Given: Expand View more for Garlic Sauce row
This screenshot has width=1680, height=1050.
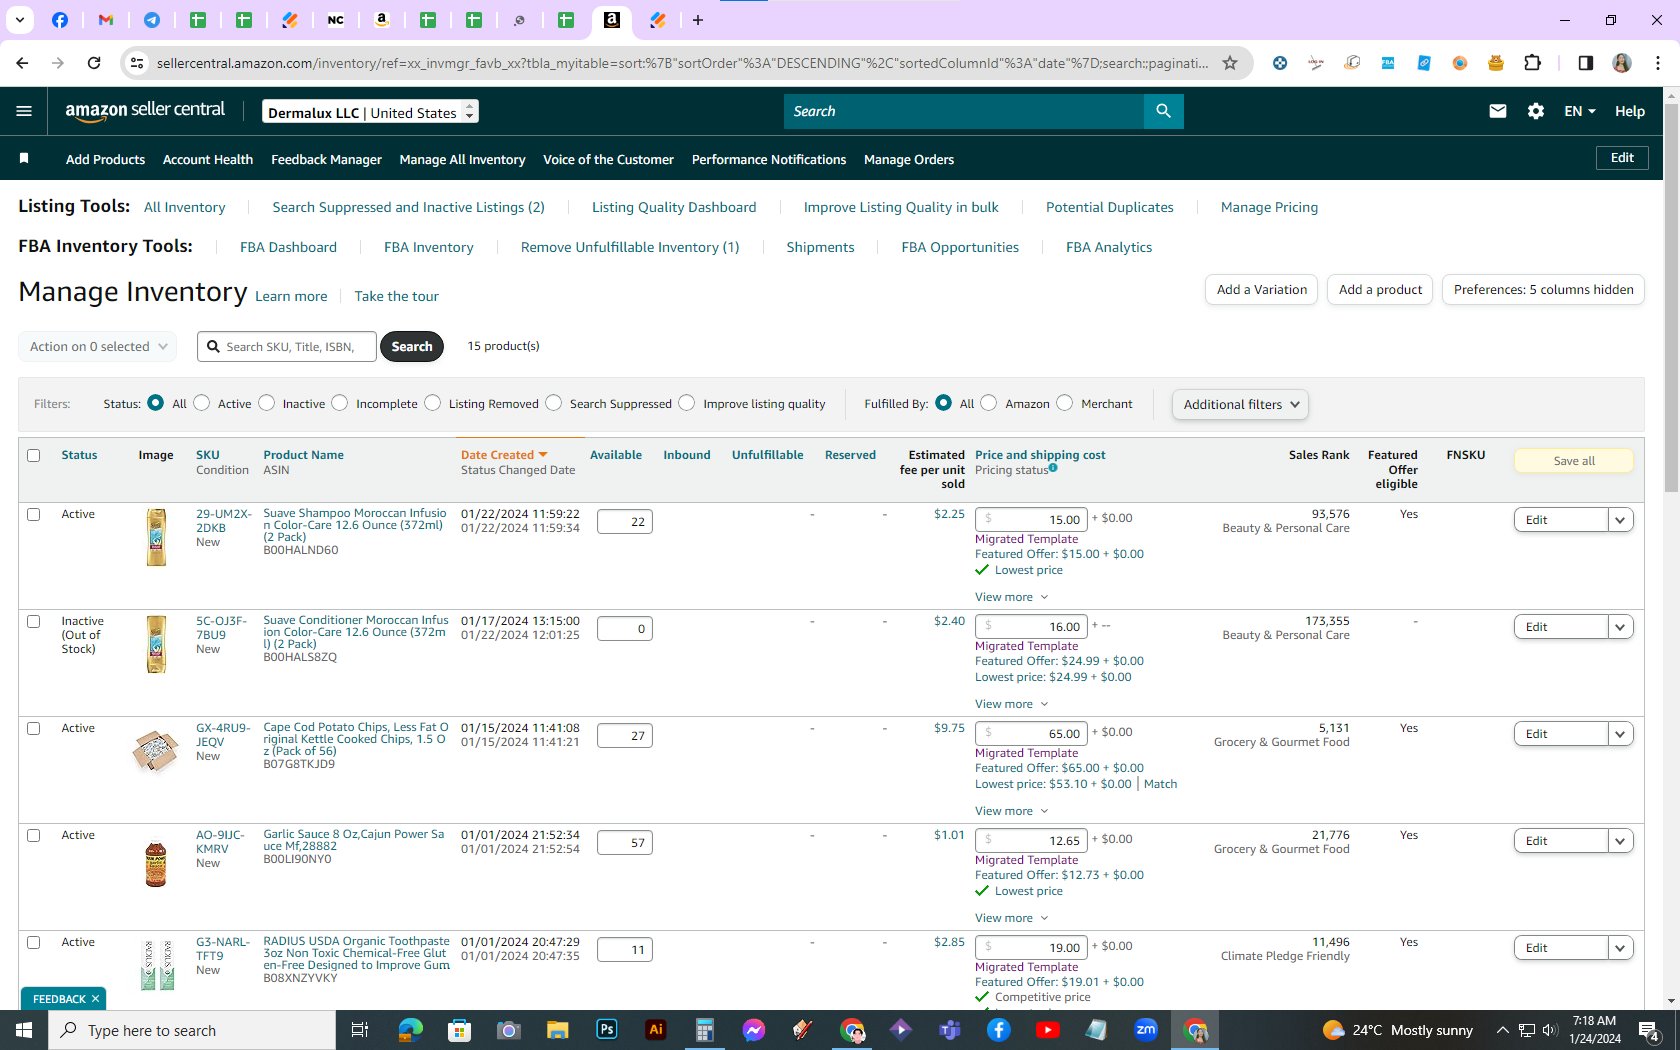Looking at the screenshot, I should tap(1011, 918).
